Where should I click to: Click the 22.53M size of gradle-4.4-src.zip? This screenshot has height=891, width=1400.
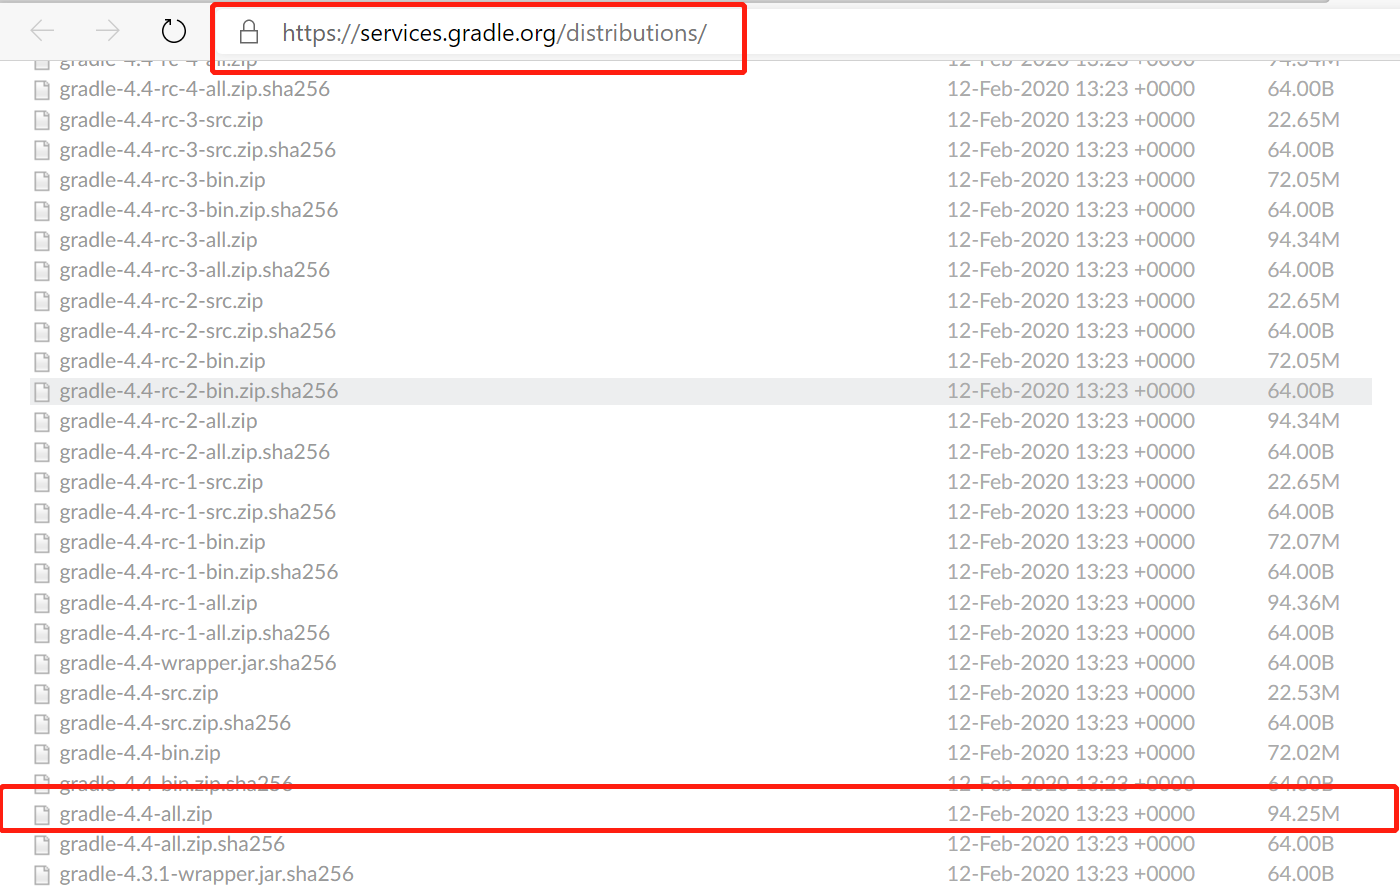coord(1303,693)
